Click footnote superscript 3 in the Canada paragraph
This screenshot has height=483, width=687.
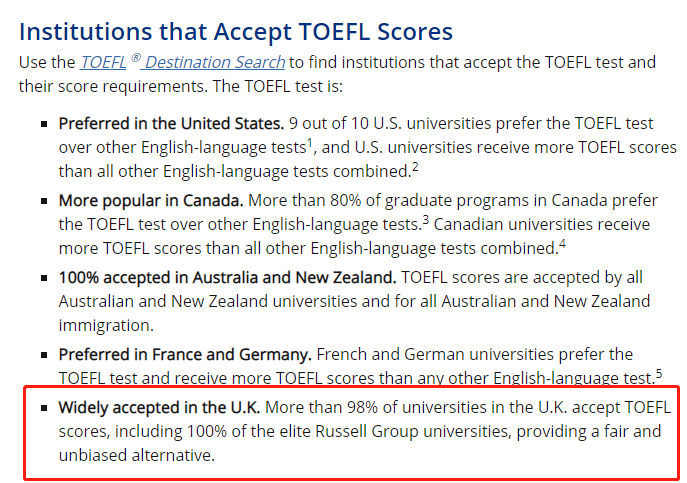[424, 219]
